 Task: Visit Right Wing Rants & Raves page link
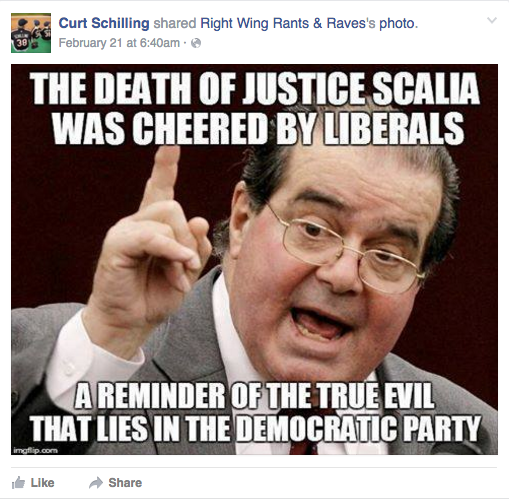click(x=288, y=23)
